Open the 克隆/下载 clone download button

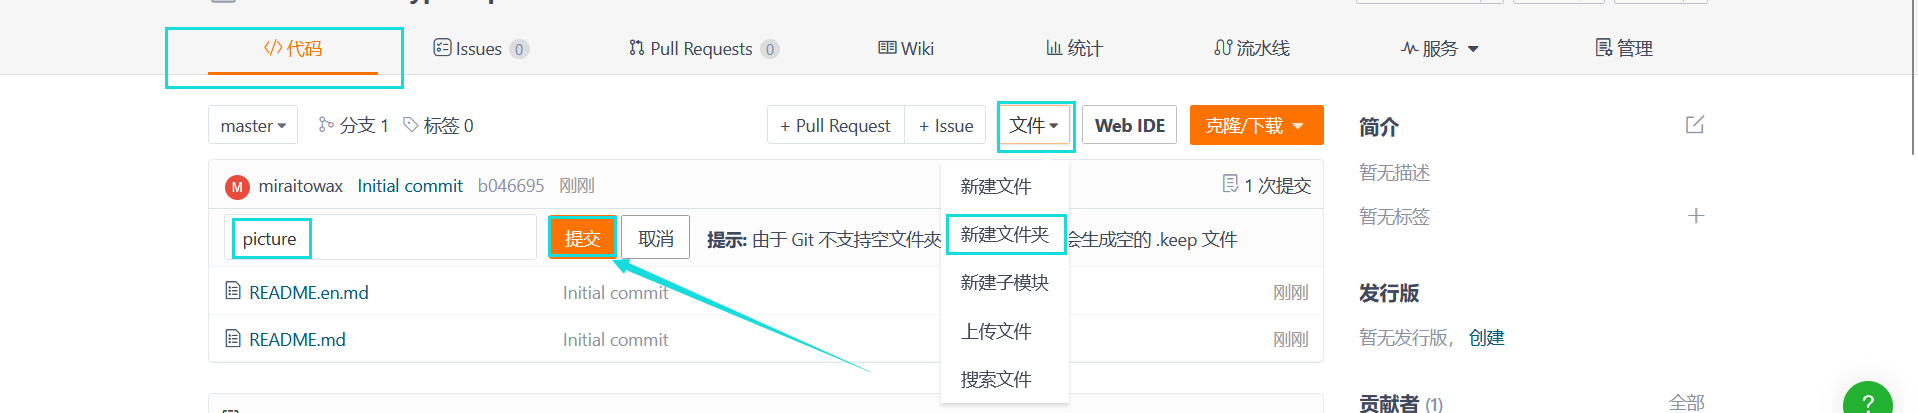pyautogui.click(x=1256, y=125)
